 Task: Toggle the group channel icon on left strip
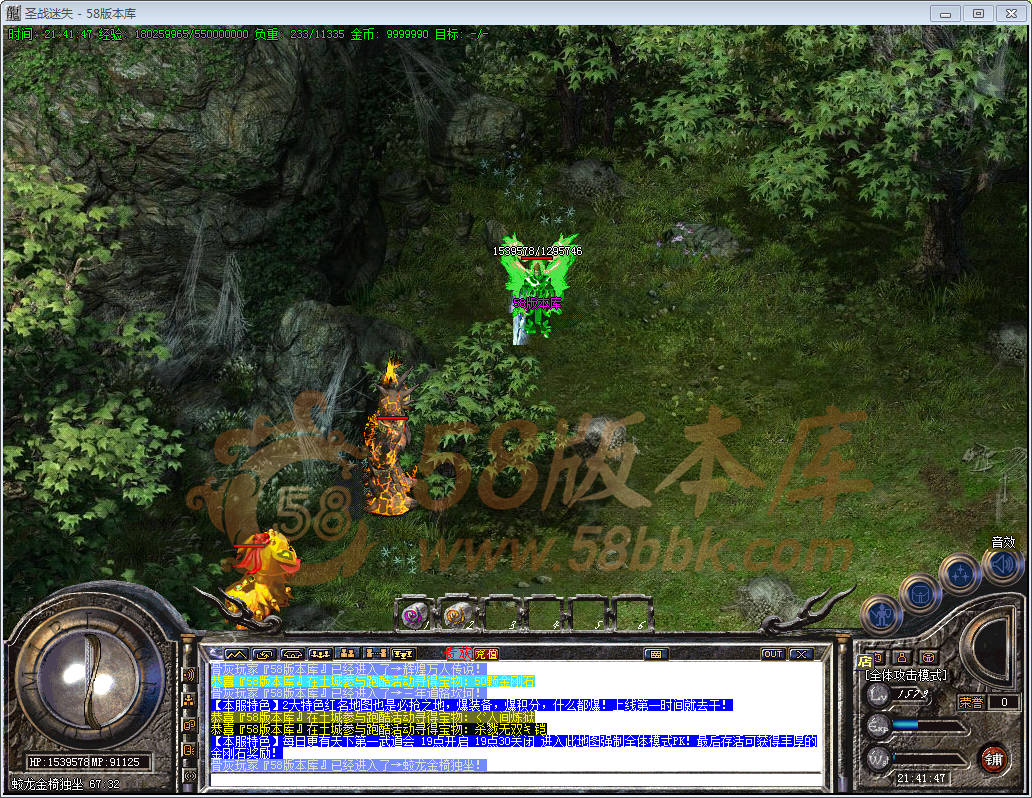(189, 699)
